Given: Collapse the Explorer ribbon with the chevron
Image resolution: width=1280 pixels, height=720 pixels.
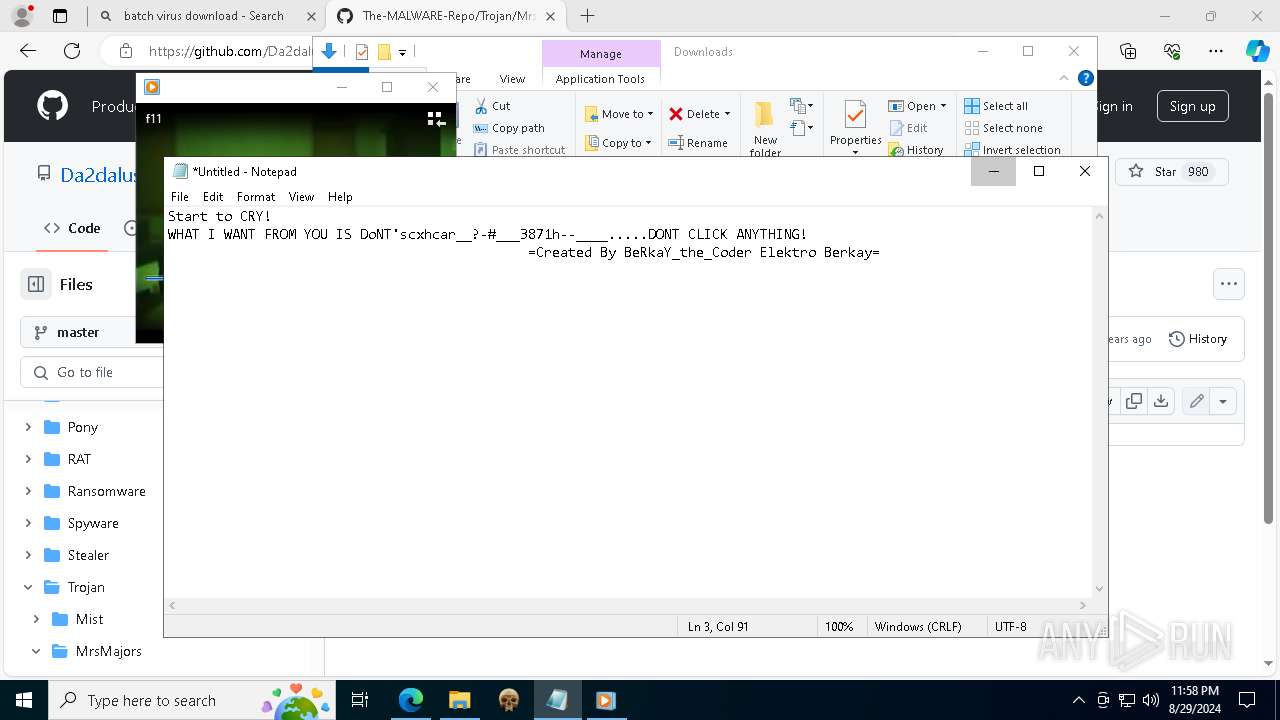Looking at the screenshot, I should pos(1064,78).
